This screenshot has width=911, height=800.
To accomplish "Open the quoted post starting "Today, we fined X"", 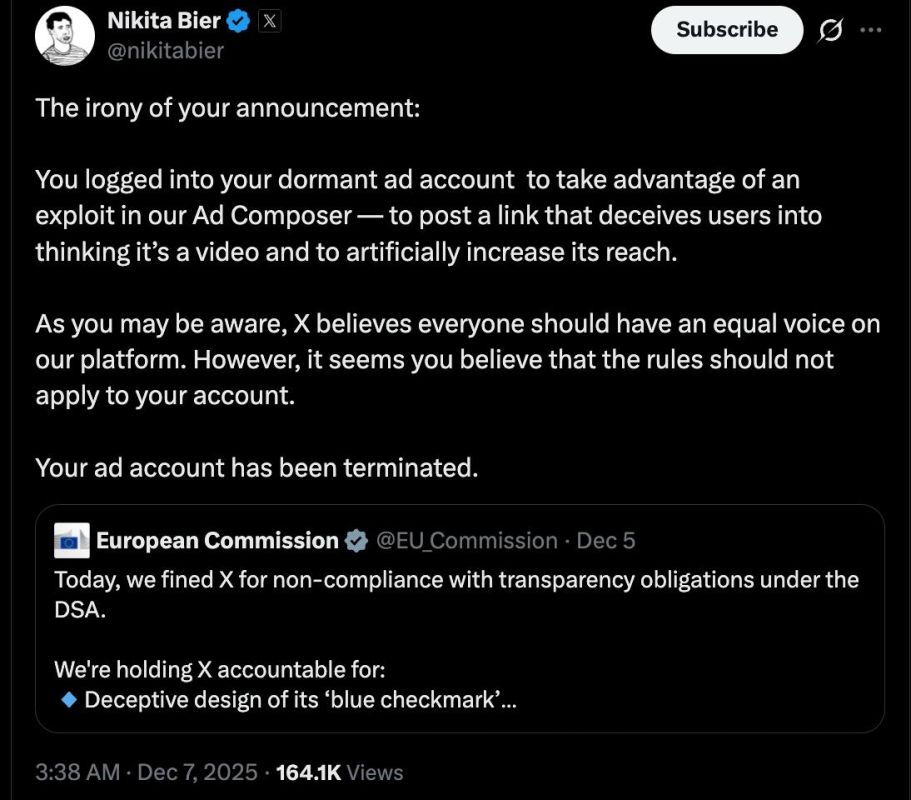I will tap(456, 580).
